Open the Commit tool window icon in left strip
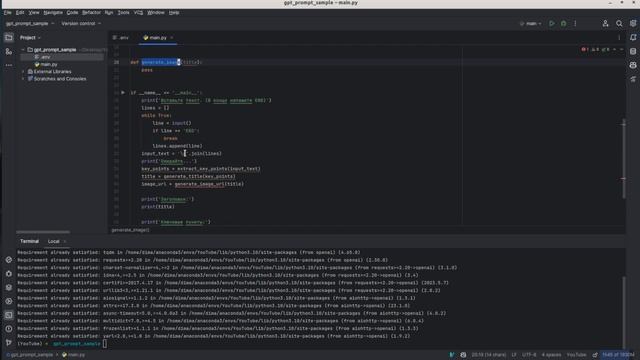The height and width of the screenshot is (360, 640). pyautogui.click(x=9, y=51)
